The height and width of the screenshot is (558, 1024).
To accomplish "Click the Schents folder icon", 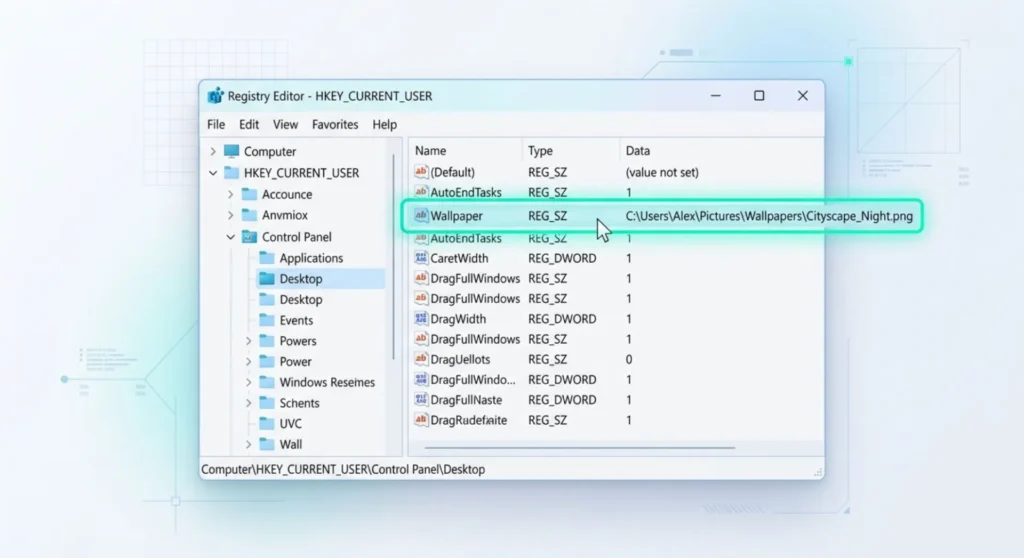I will click(266, 402).
